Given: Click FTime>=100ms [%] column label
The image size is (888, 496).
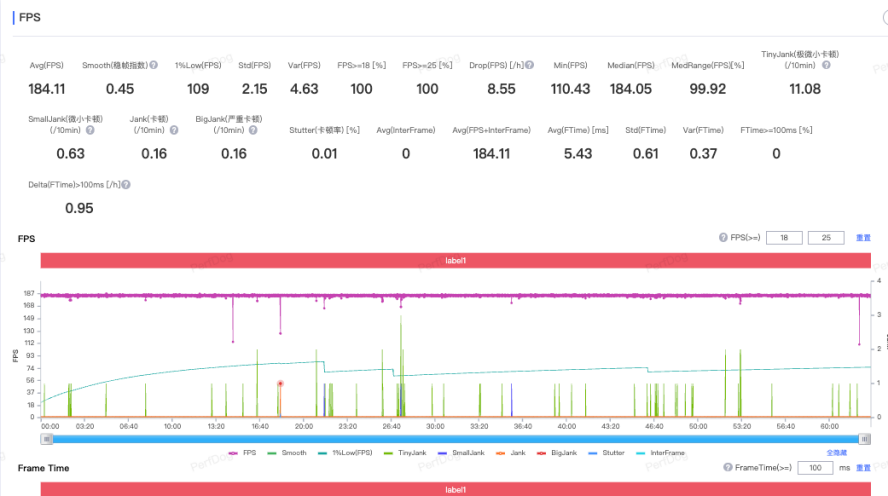Looking at the screenshot, I should [776, 130].
